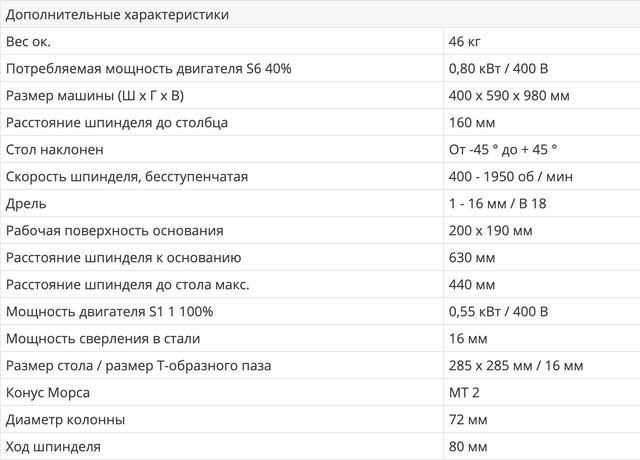Select the 'Размер машины (Ш х Г х В)' label
The width and height of the screenshot is (640, 460).
tap(95, 96)
